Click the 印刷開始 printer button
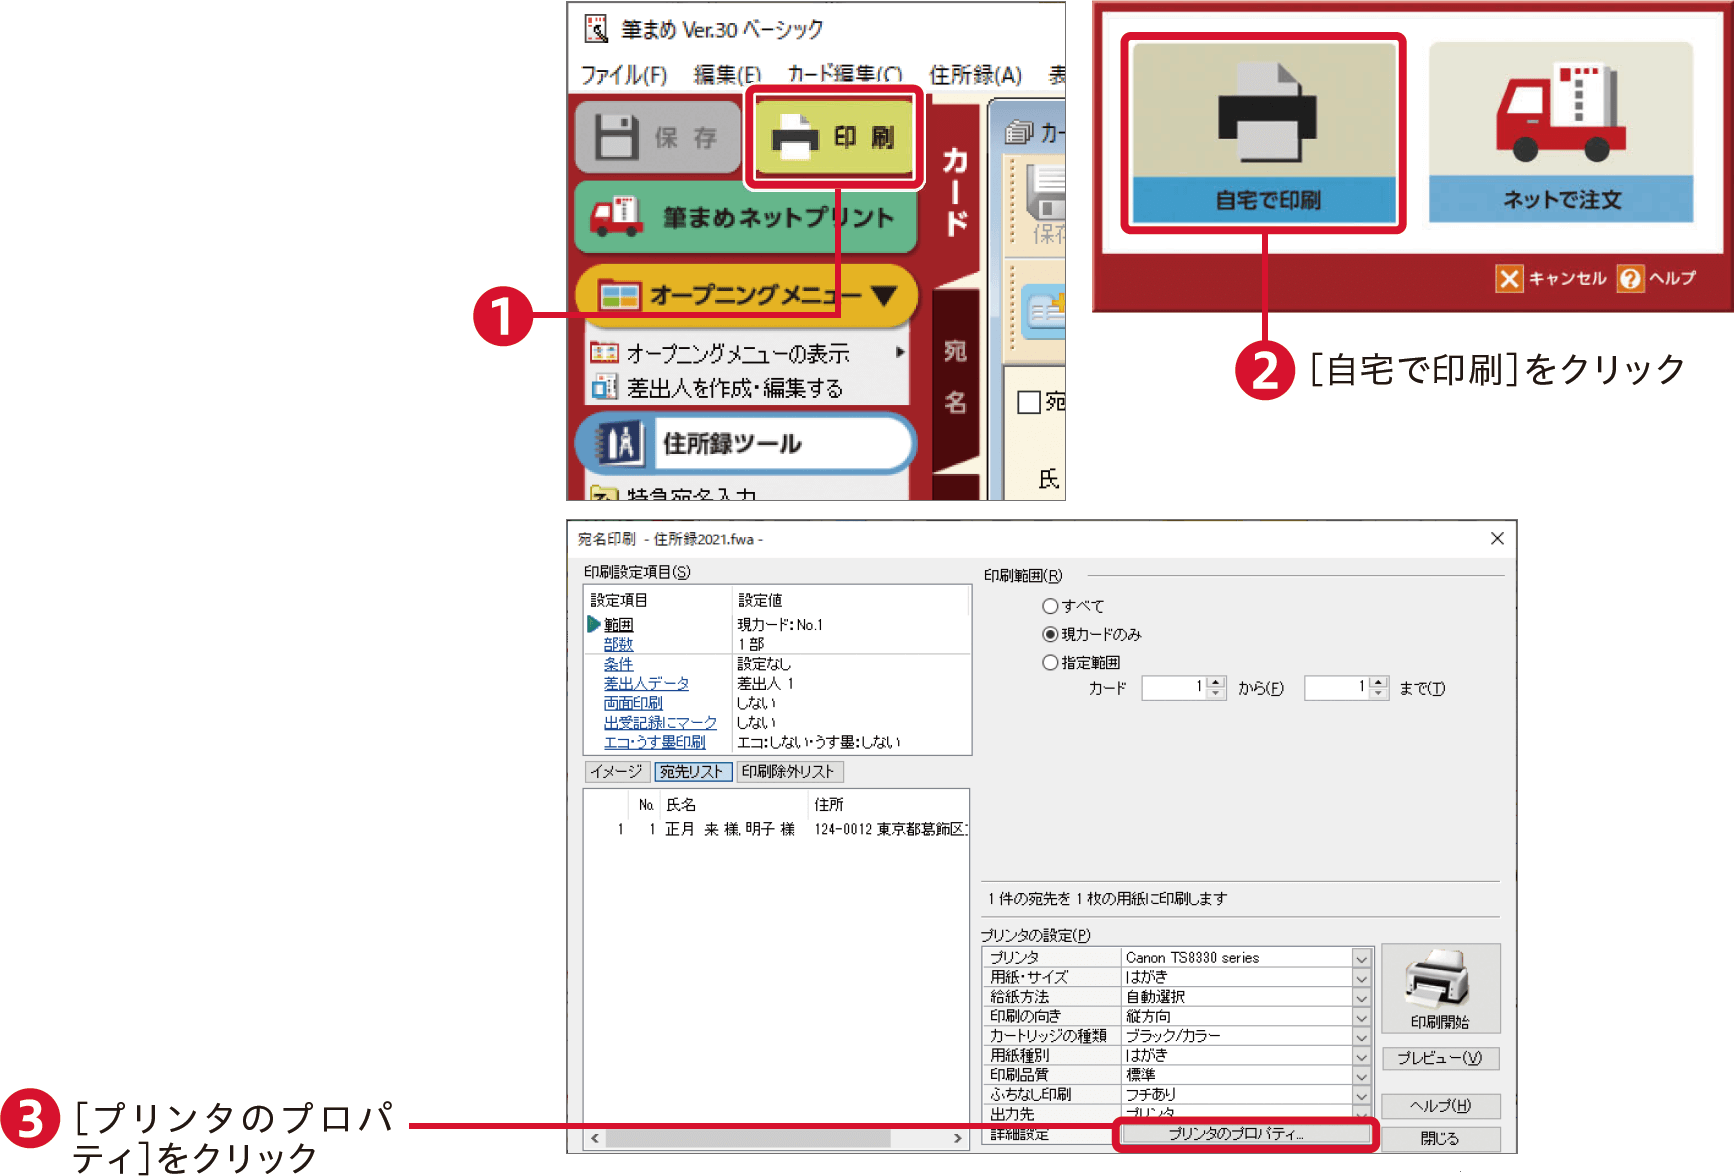Image resolution: width=1734 pixels, height=1176 pixels. (x=1440, y=988)
